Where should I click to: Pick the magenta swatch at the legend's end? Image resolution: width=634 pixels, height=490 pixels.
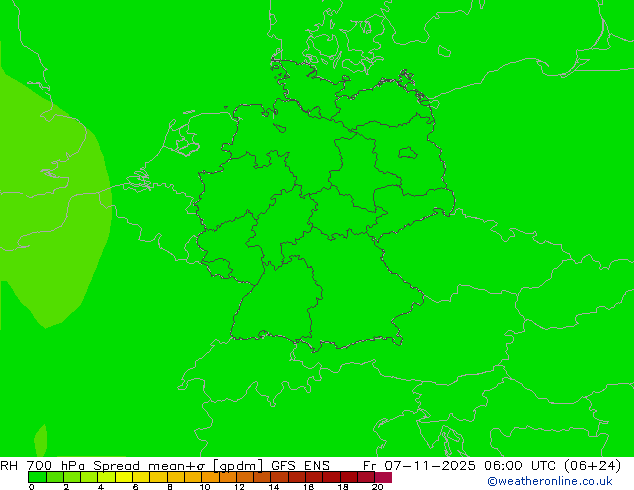click(383, 477)
